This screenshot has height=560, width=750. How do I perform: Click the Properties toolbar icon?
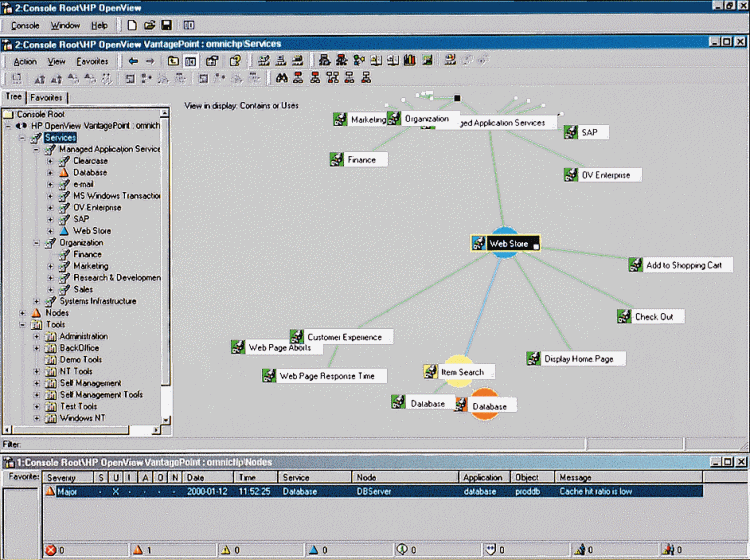(x=212, y=61)
